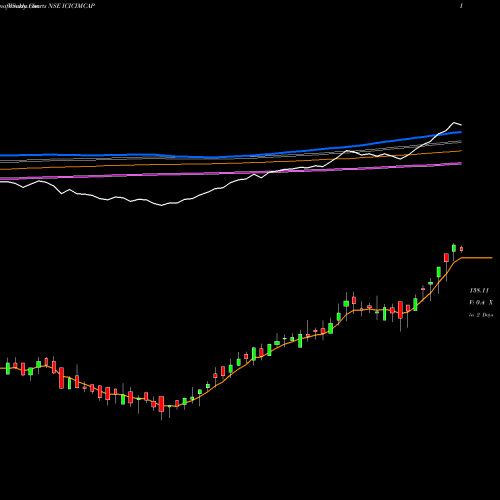Click the peak of the white line
500x500 pixels.
454,123
